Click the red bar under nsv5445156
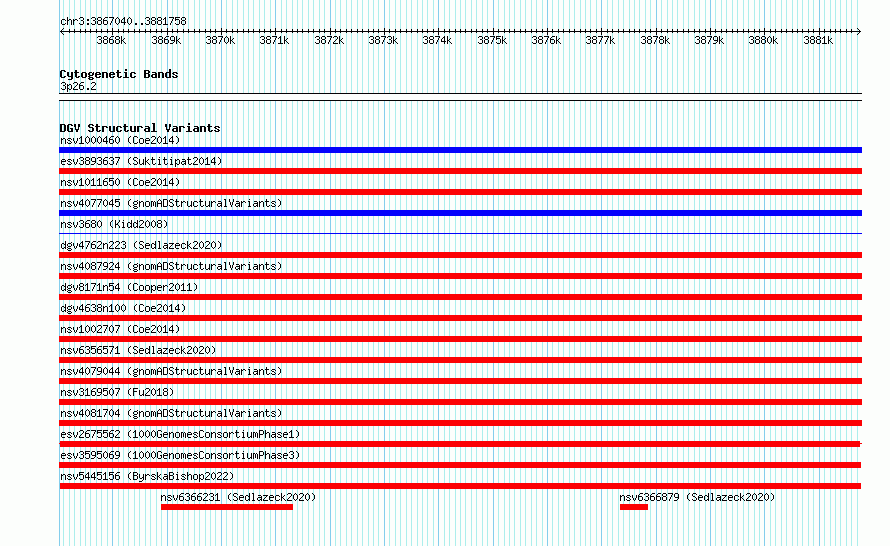This screenshot has height=546, width=890. pos(460,486)
